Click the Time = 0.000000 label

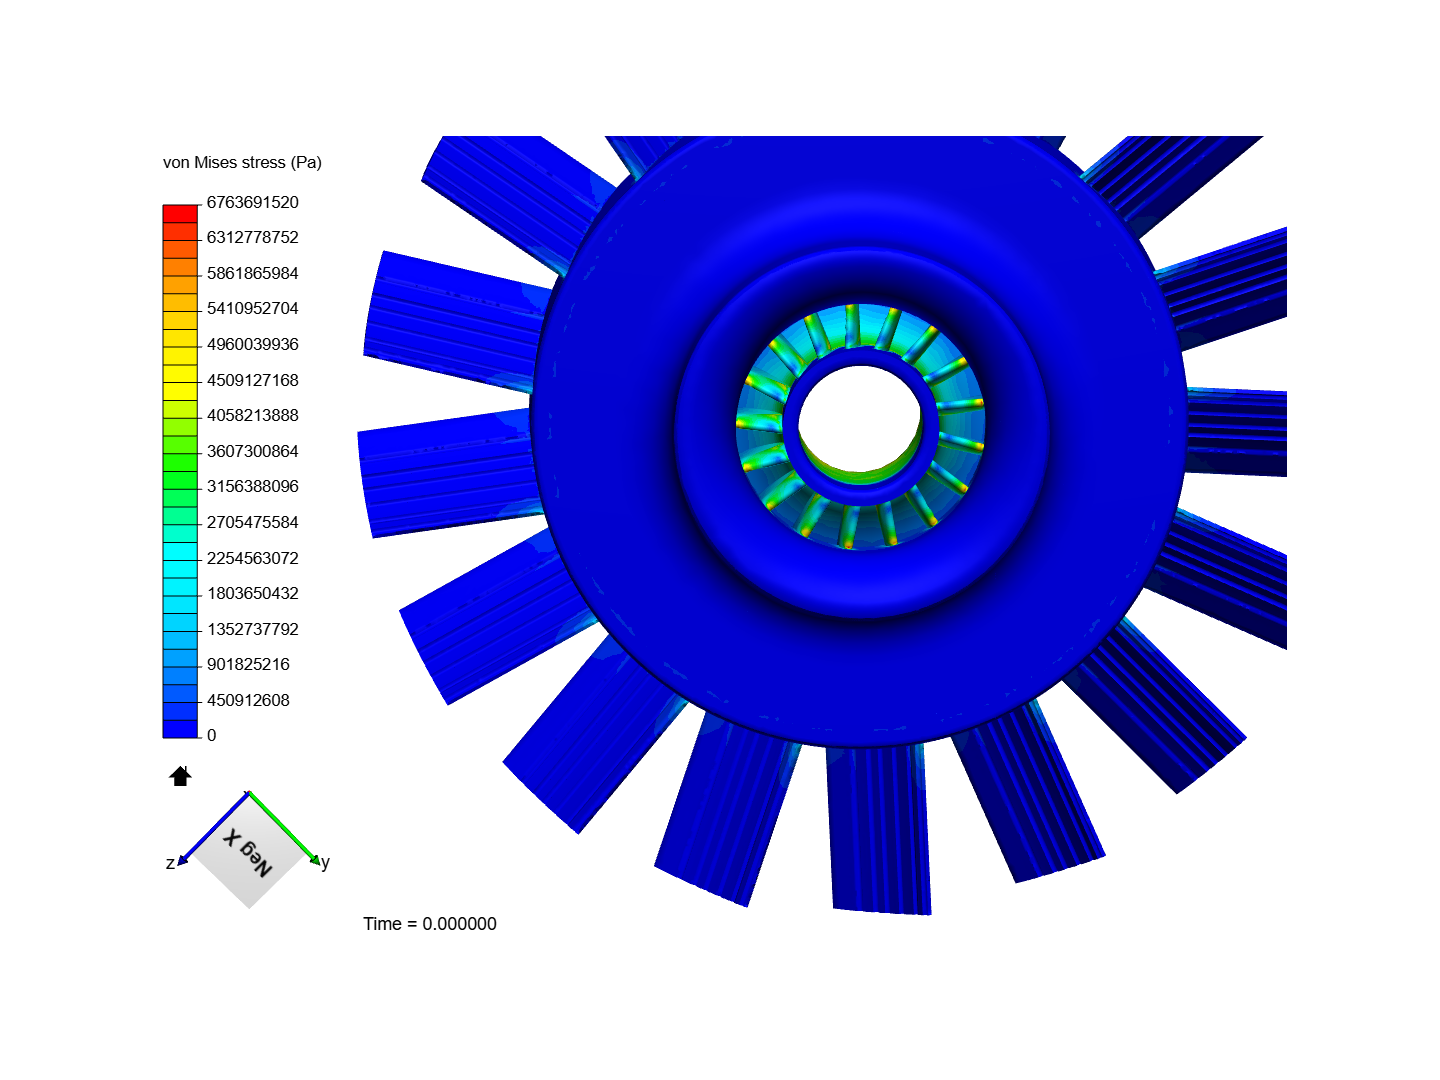[430, 924]
